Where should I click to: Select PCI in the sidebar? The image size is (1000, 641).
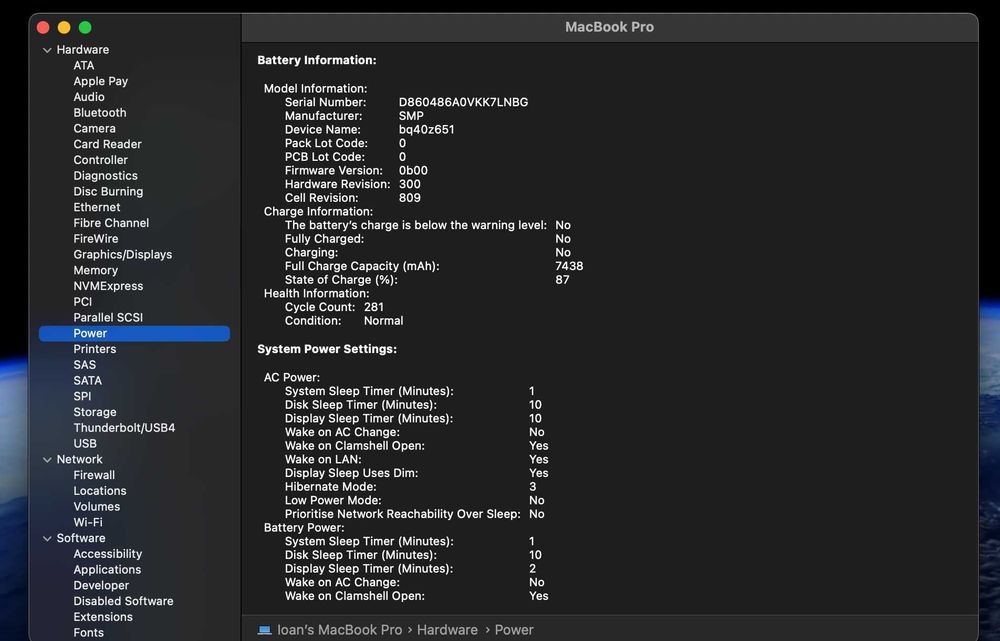click(82, 302)
